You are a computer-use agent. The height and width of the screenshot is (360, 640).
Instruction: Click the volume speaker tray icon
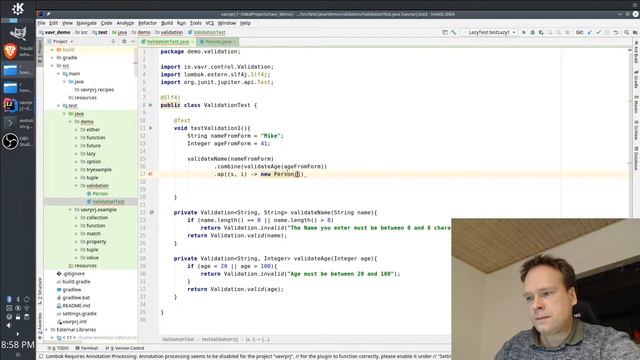click(x=9, y=325)
